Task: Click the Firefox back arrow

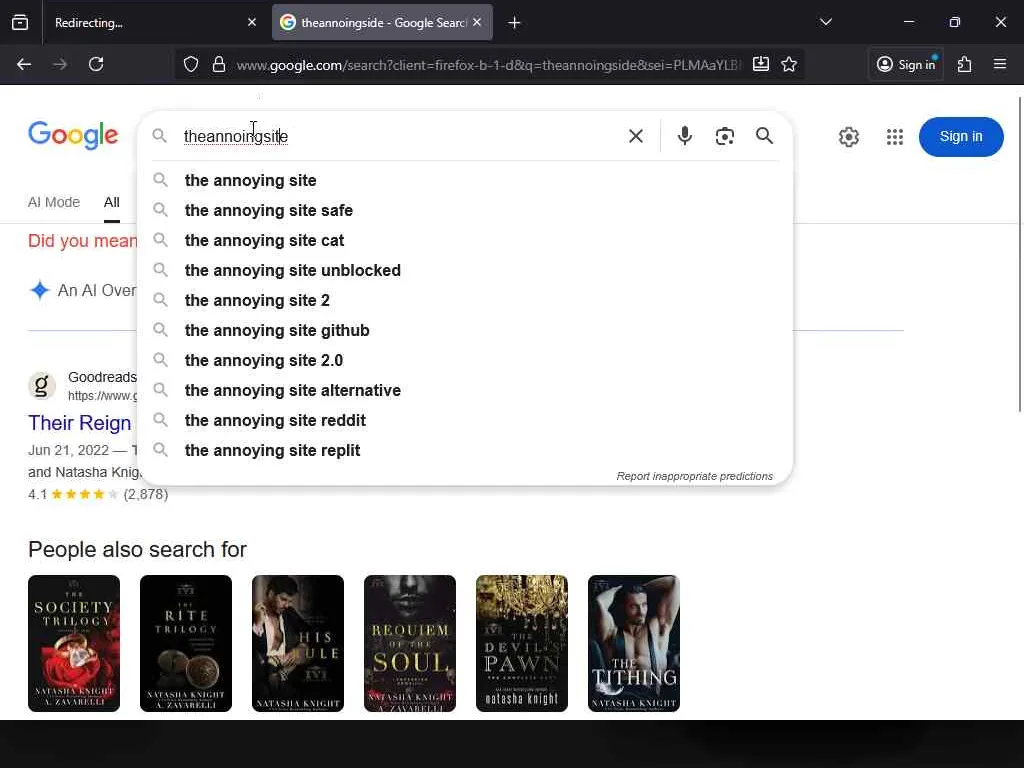Action: coord(24,64)
